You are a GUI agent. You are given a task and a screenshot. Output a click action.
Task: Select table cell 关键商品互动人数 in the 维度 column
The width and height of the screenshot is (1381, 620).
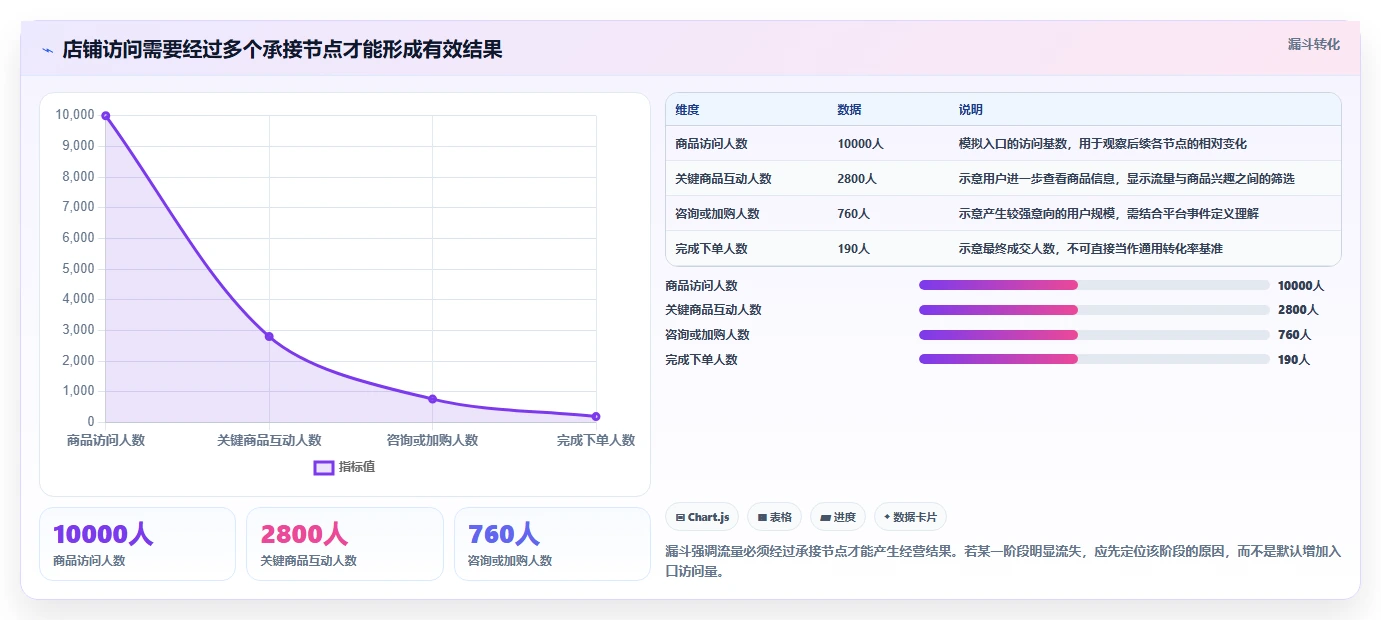(x=723, y=179)
